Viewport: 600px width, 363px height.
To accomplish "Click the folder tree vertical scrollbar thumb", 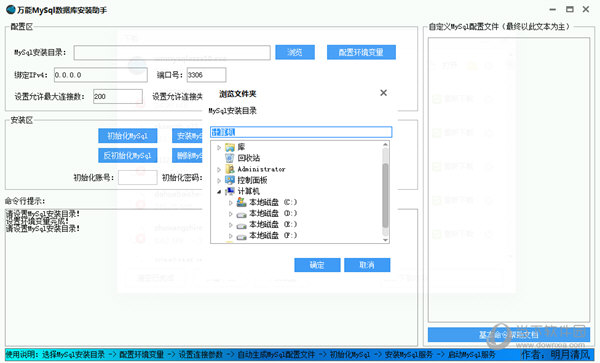I will pos(385,195).
